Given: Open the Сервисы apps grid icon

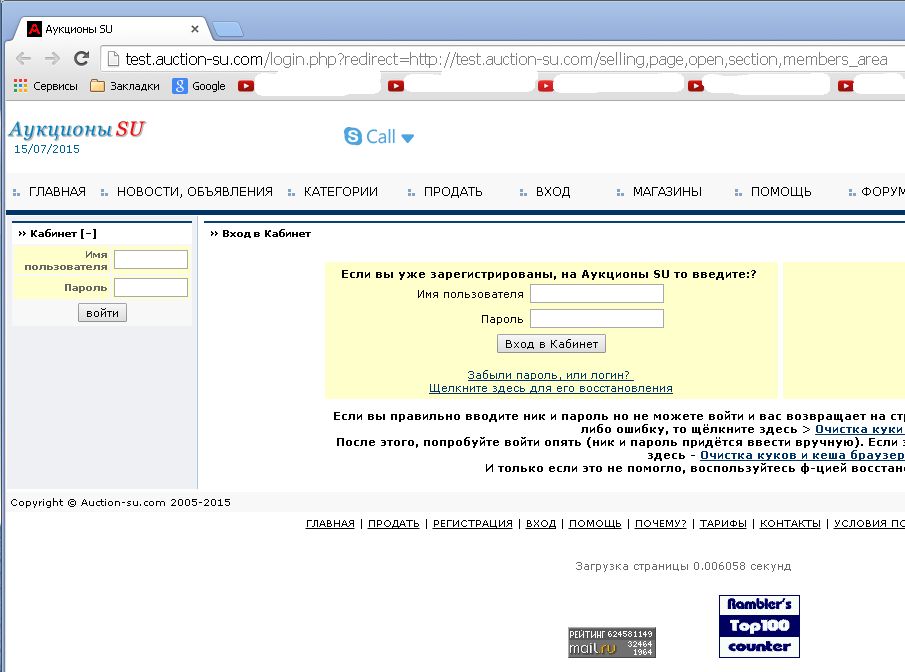Looking at the screenshot, I should click(20, 86).
